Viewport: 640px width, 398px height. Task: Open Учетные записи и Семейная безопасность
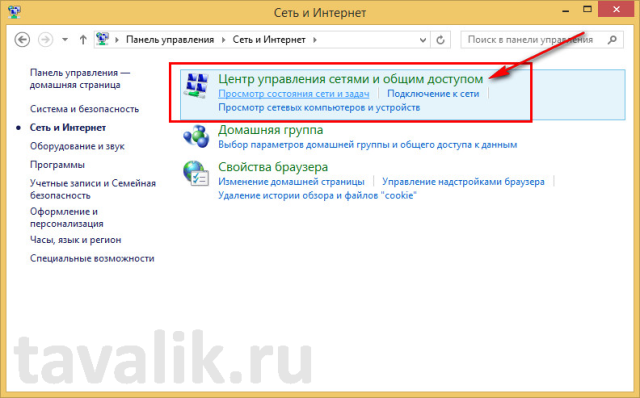pyautogui.click(x=93, y=189)
